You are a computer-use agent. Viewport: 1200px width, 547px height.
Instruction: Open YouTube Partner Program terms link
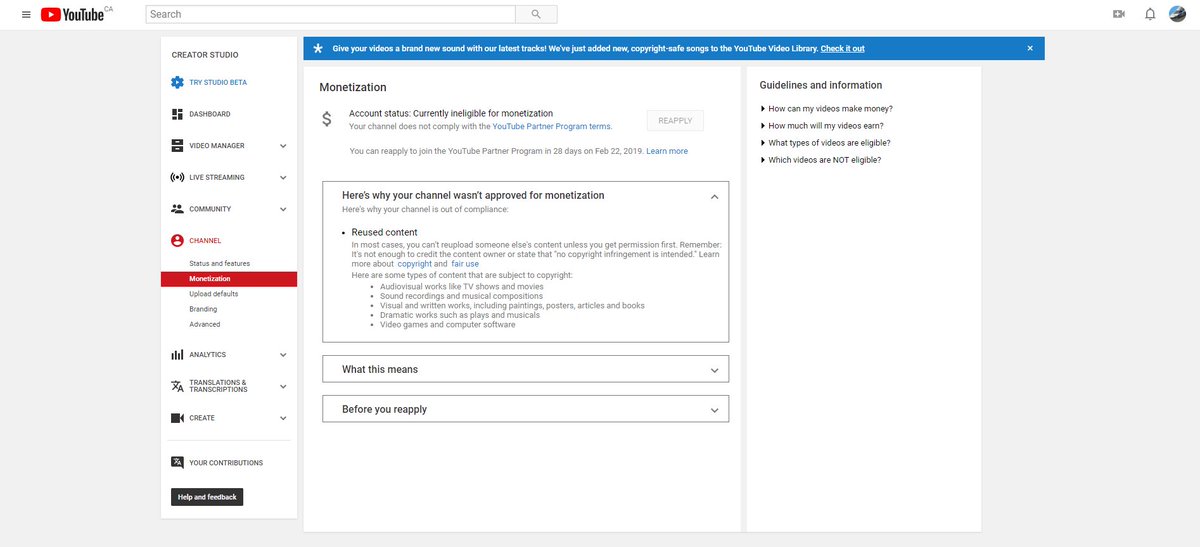point(551,127)
